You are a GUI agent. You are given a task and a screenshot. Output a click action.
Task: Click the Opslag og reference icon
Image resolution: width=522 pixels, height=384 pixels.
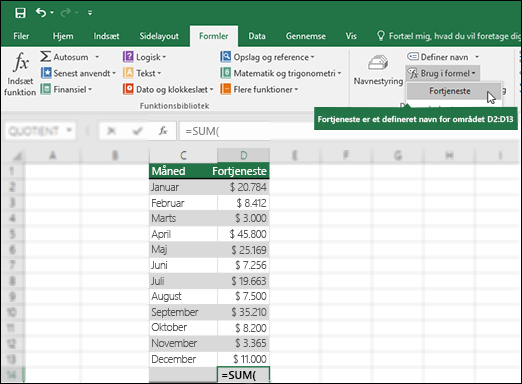(x=226, y=57)
